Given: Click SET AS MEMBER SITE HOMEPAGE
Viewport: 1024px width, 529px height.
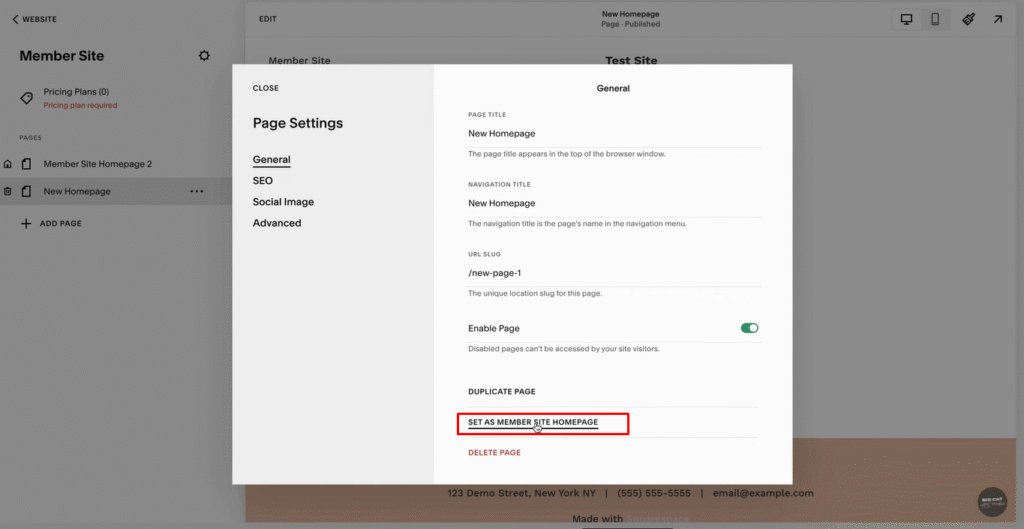Looking at the screenshot, I should click(x=533, y=423).
